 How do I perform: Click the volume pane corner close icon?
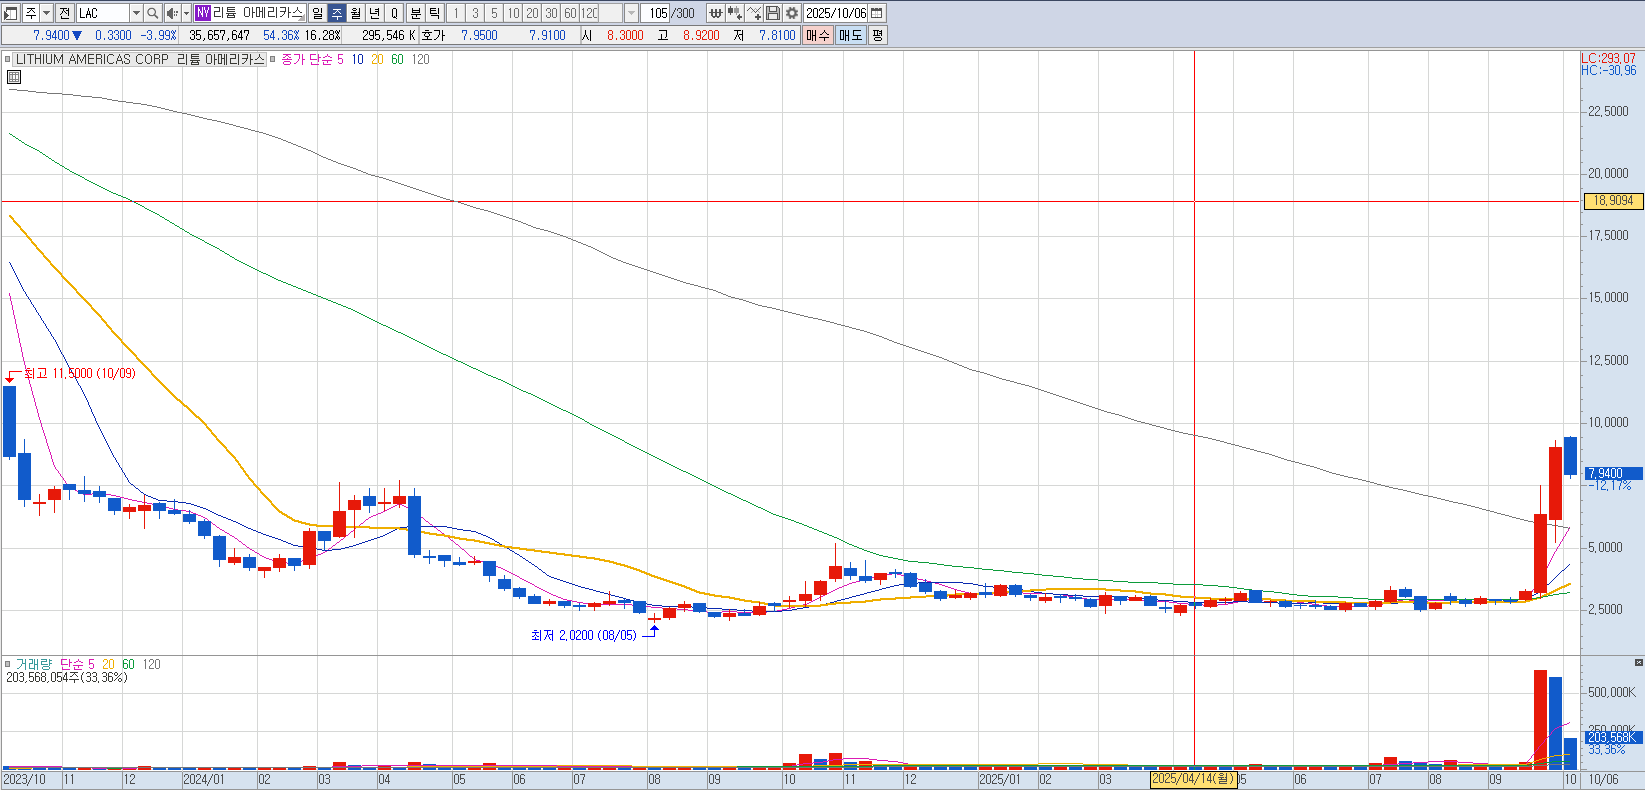(x=1638, y=662)
